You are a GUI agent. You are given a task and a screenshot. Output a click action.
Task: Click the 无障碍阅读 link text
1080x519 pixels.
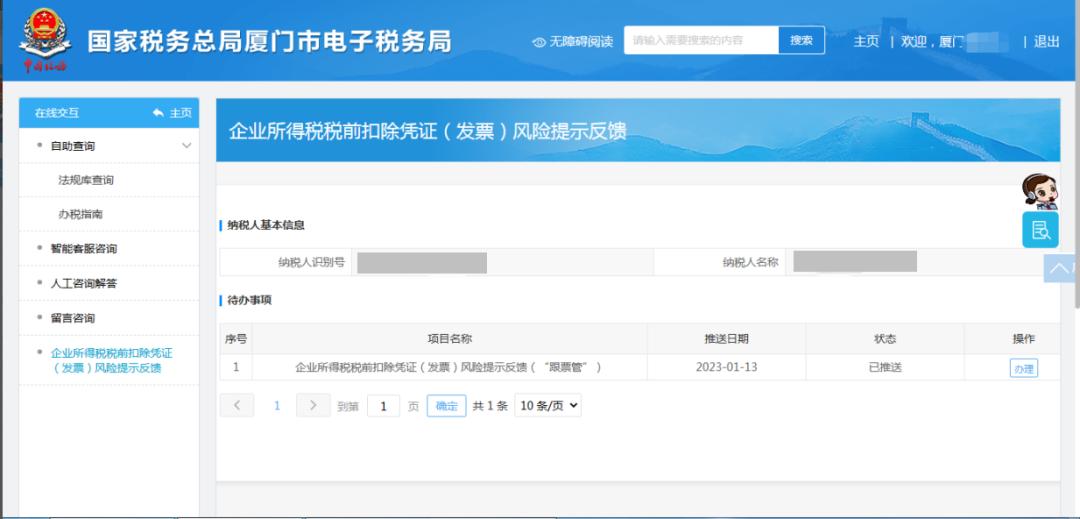581,42
